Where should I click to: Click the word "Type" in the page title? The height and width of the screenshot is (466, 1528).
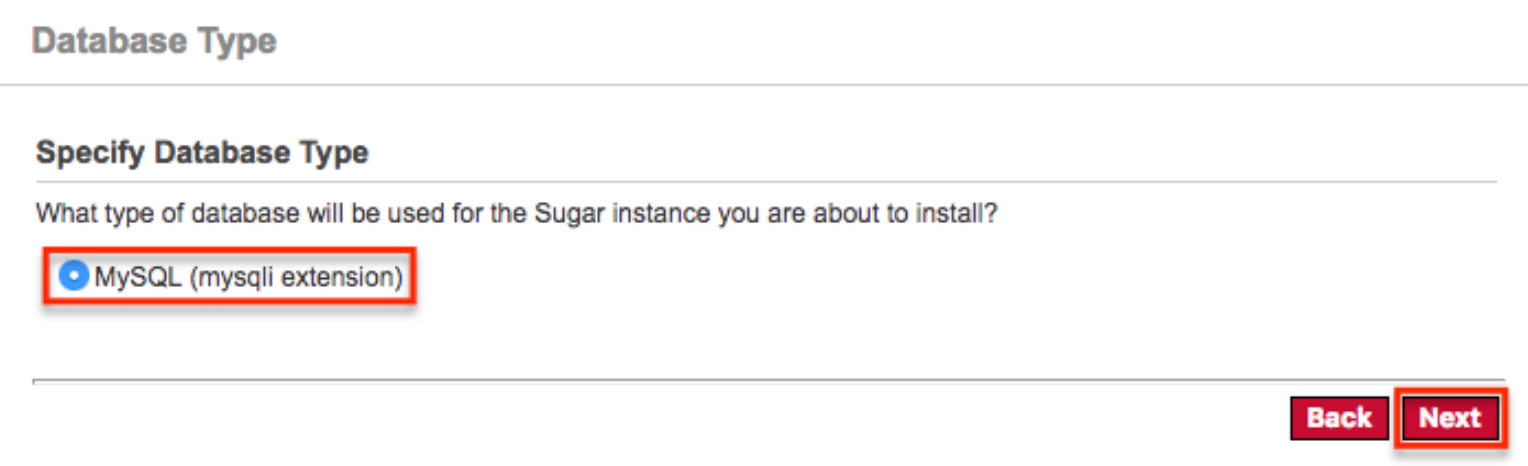point(238,42)
